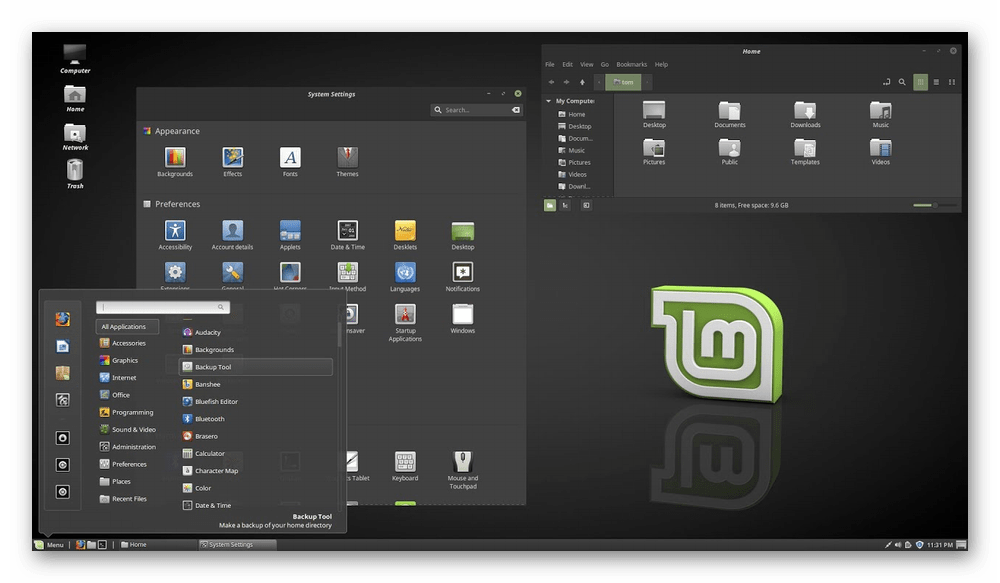Screen dimensions: 1000x583
Task: Clear the System Settings search field
Action: pos(515,110)
